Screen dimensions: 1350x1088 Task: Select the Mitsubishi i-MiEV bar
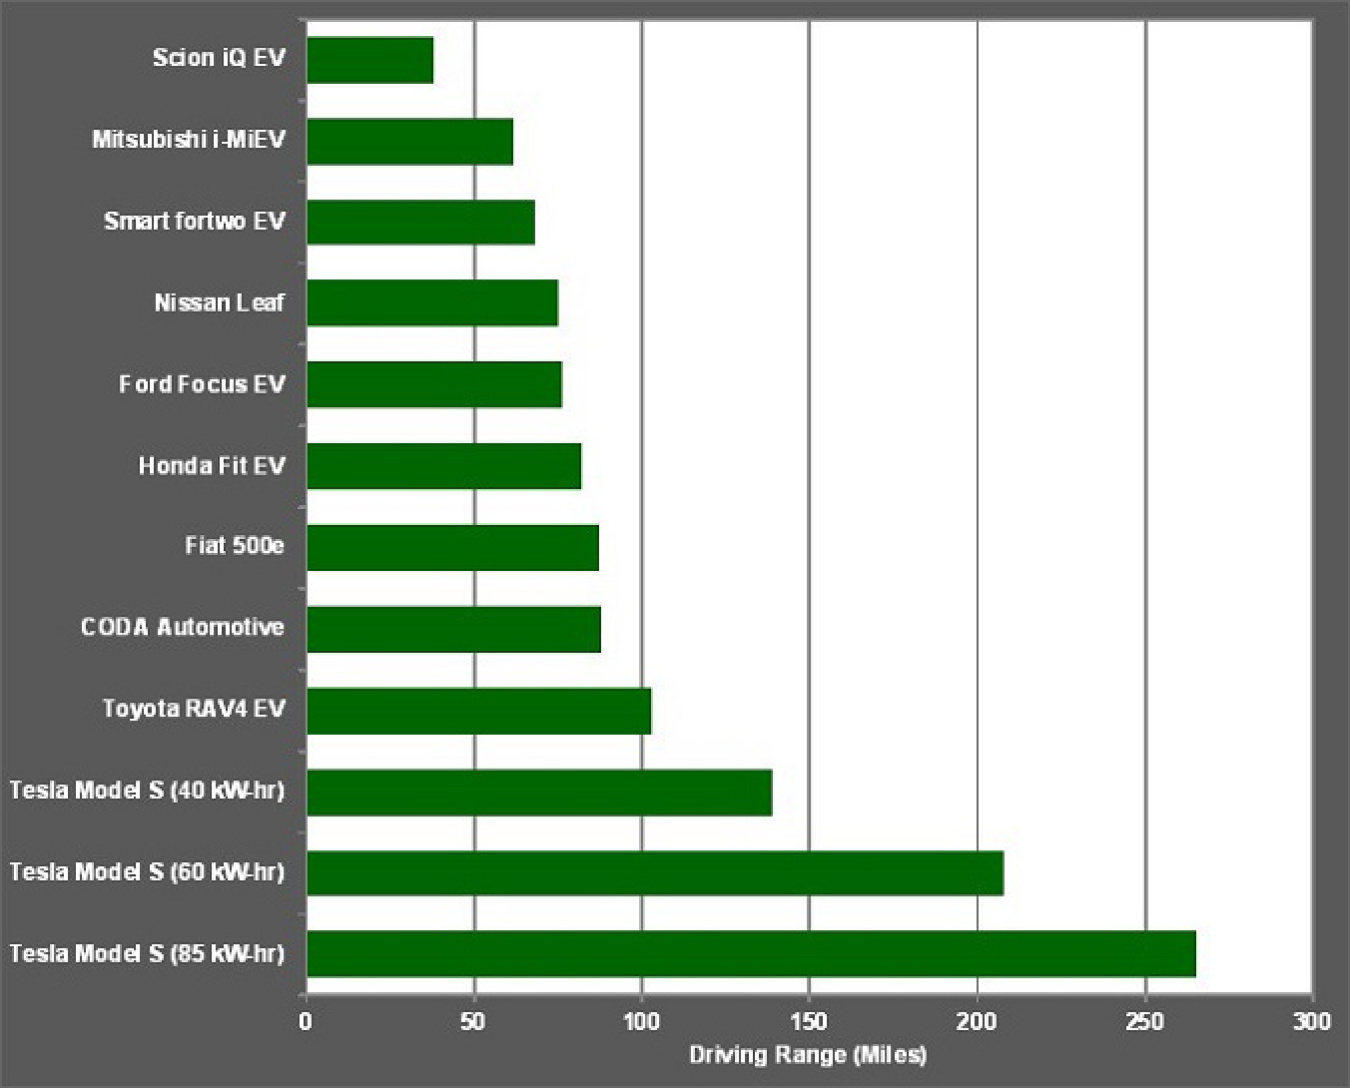coord(410,142)
